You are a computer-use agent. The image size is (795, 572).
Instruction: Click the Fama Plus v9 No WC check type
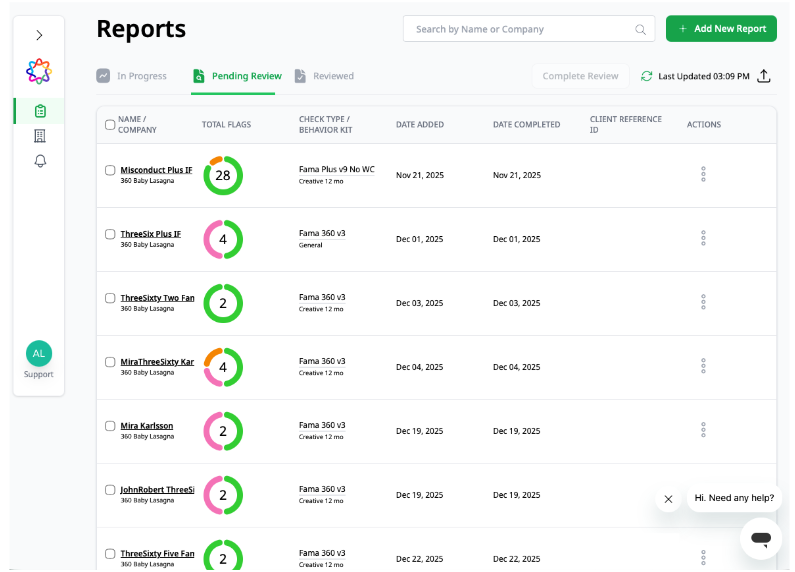coord(337,169)
